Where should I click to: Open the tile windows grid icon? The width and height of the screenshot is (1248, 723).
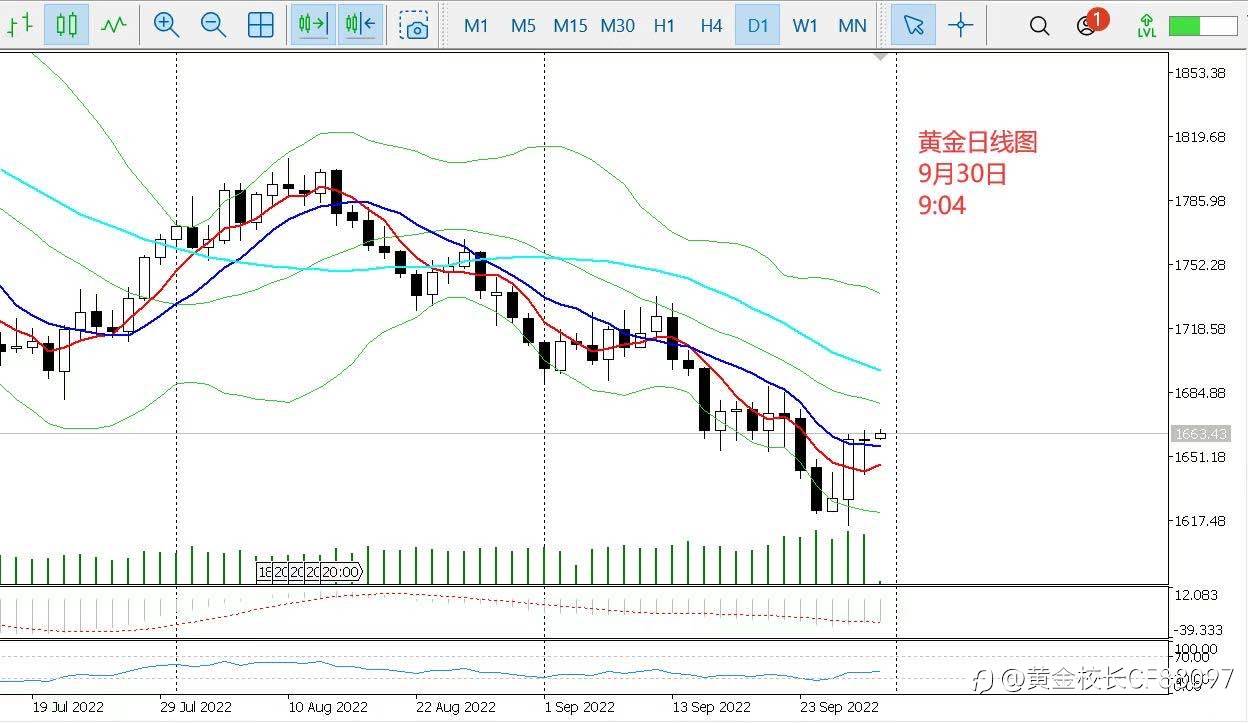(260, 25)
